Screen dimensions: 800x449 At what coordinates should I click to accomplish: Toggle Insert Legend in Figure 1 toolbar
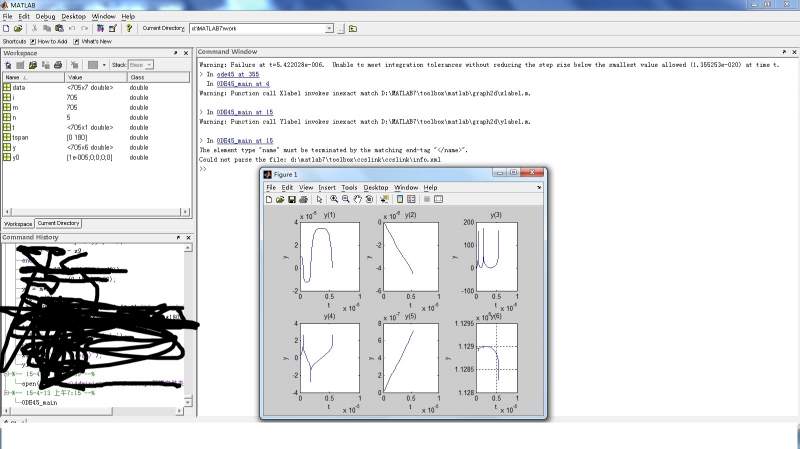click(411, 199)
